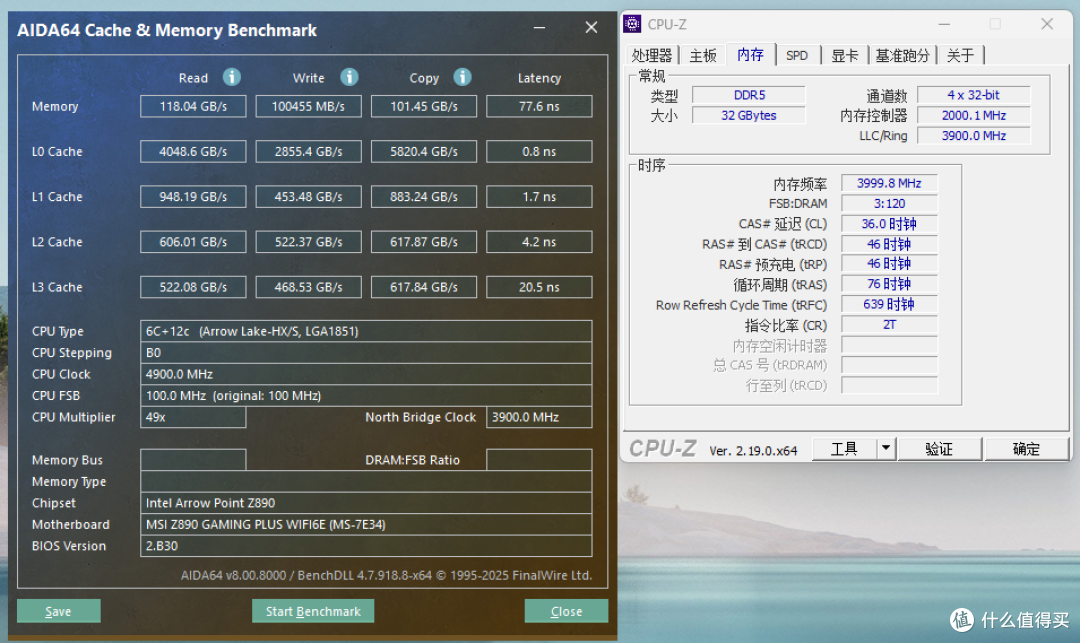Click L2 Cache latency 4.2 ns
1080x643 pixels.
(x=539, y=242)
